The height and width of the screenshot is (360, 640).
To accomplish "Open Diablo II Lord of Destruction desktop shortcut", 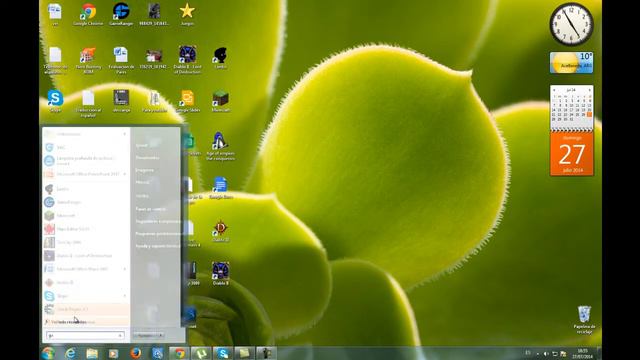I will [187, 60].
